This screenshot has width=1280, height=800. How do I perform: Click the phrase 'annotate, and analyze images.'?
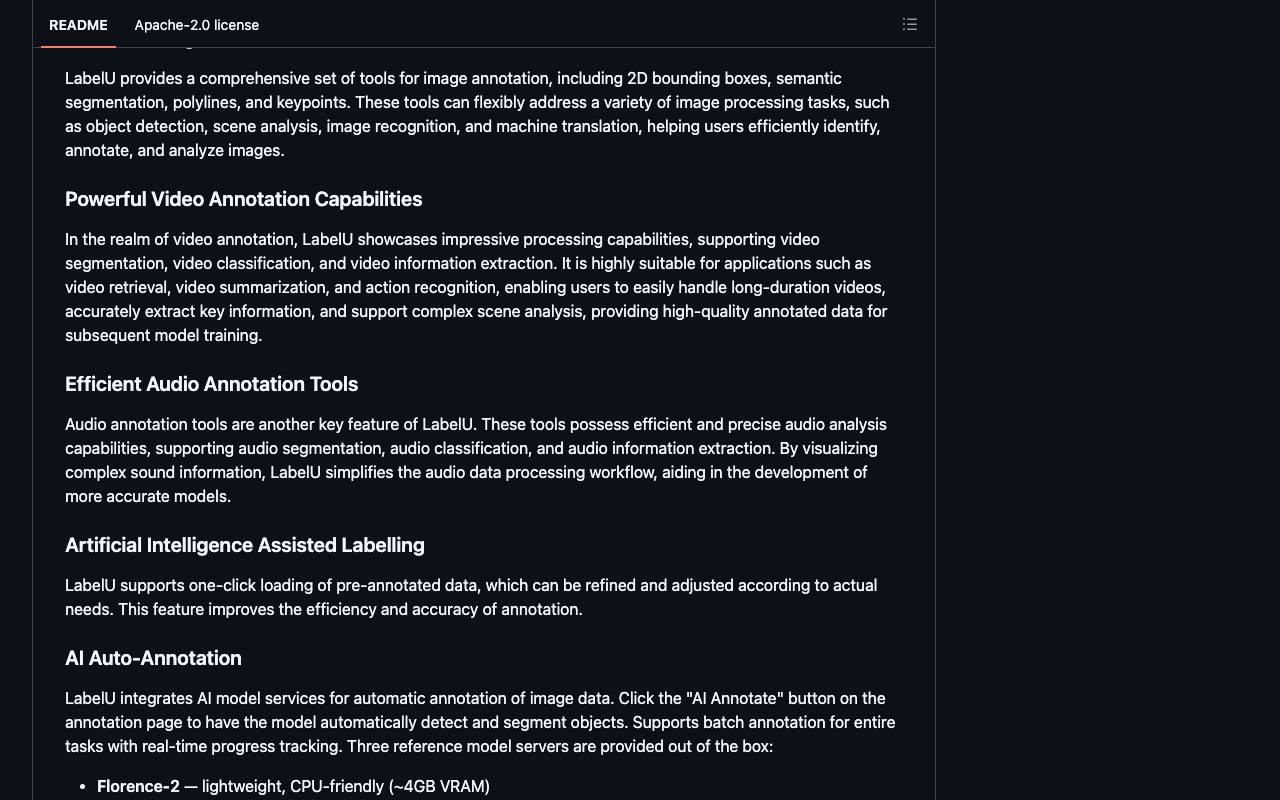175,150
